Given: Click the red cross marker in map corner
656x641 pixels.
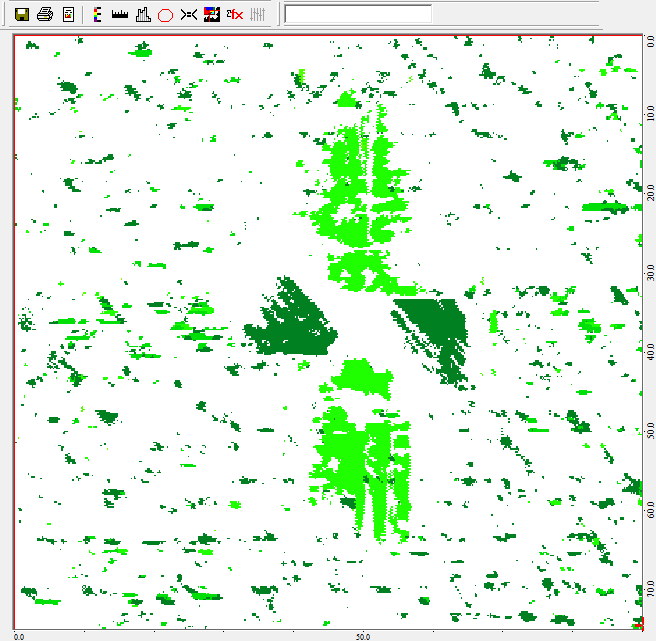Looking at the screenshot, I should 637,625.
